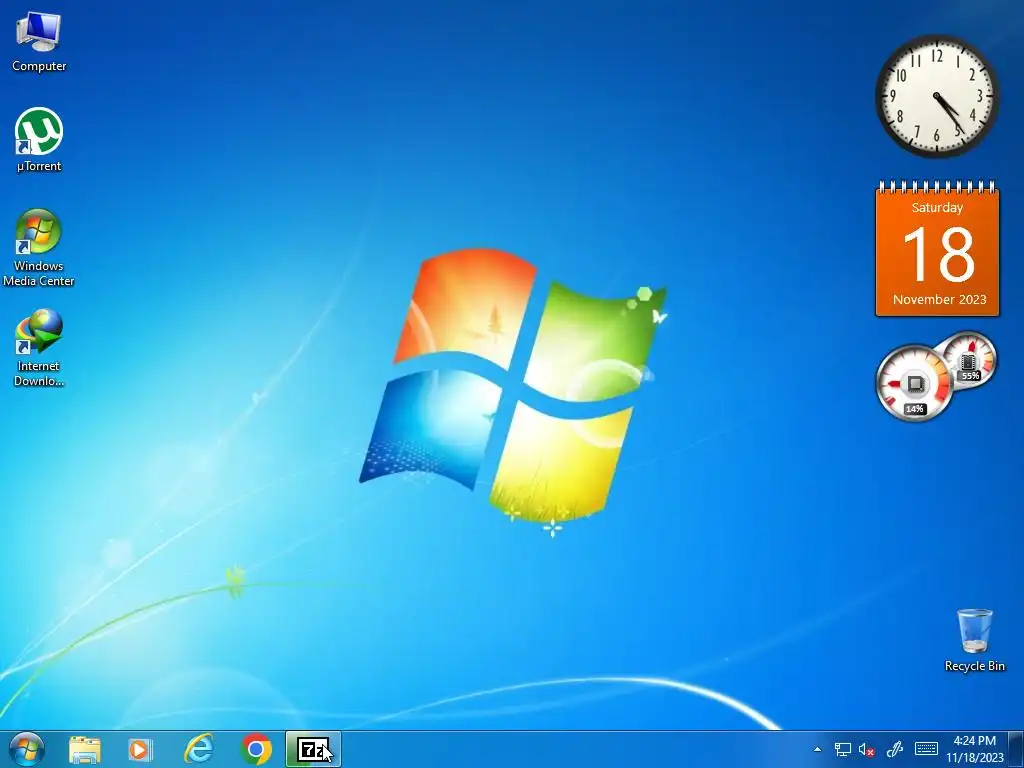Open the taskbar clock 4:24 PM
Image resolution: width=1024 pixels, height=768 pixels.
[974, 750]
